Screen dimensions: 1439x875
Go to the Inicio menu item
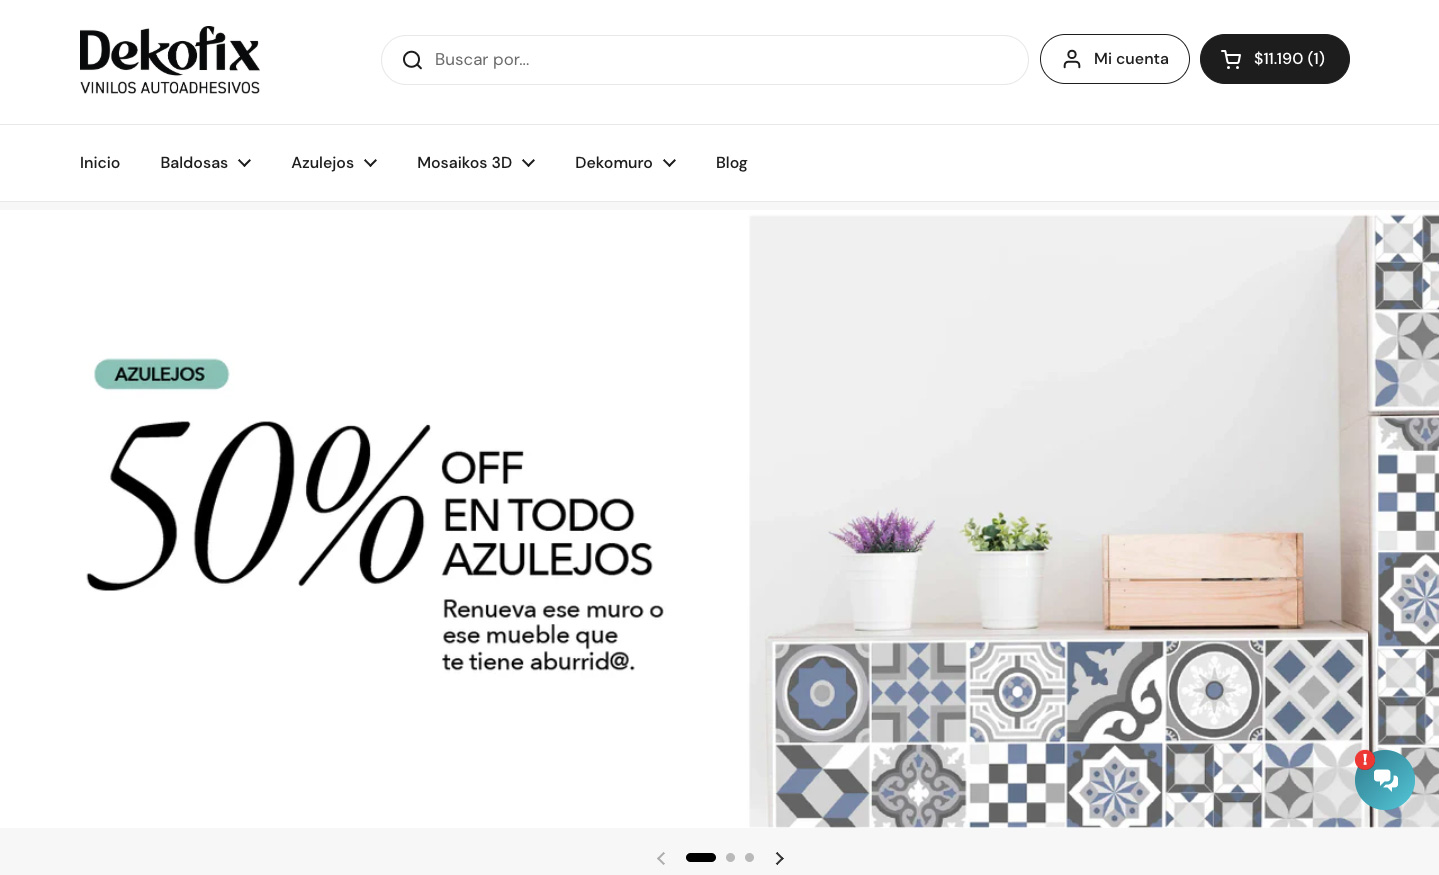100,163
